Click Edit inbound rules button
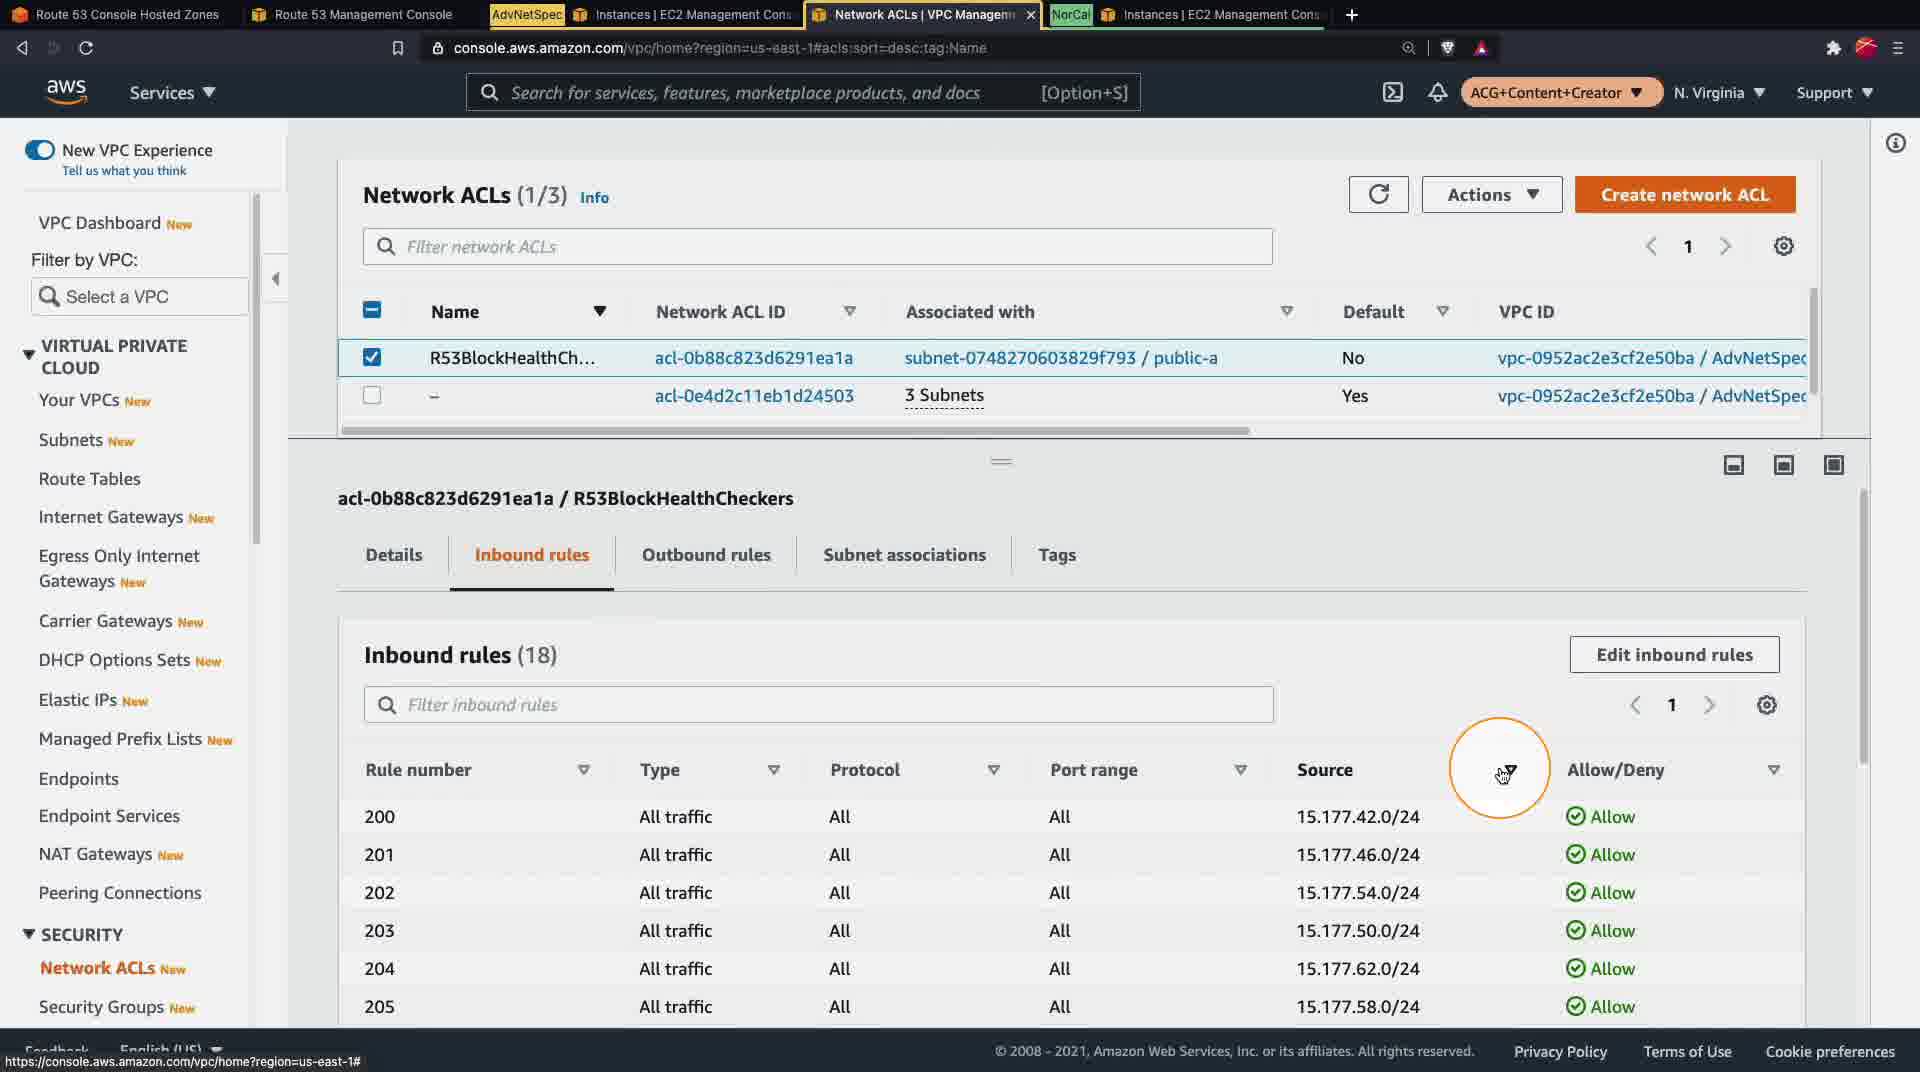The height and width of the screenshot is (1072, 1920). [x=1674, y=654]
